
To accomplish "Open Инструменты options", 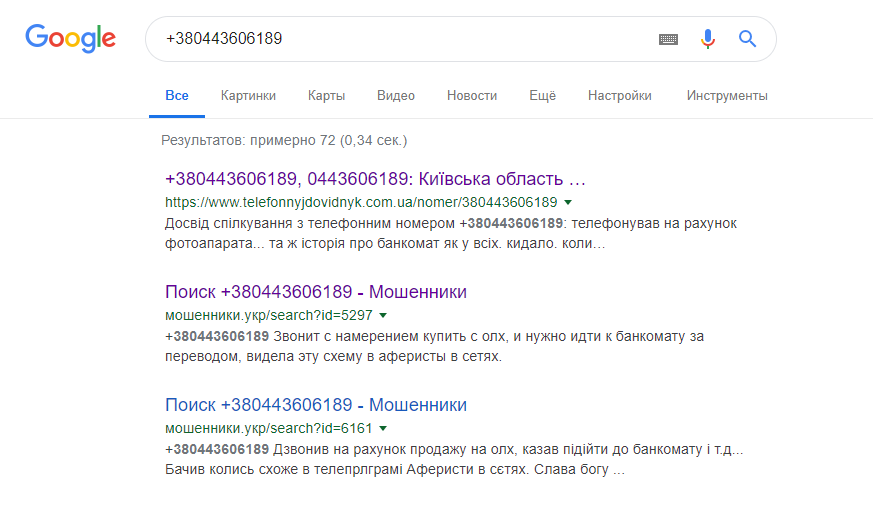I will point(727,96).
